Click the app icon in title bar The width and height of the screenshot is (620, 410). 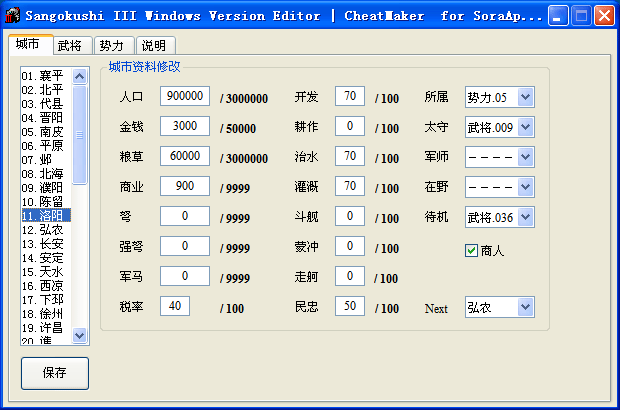pos(13,16)
